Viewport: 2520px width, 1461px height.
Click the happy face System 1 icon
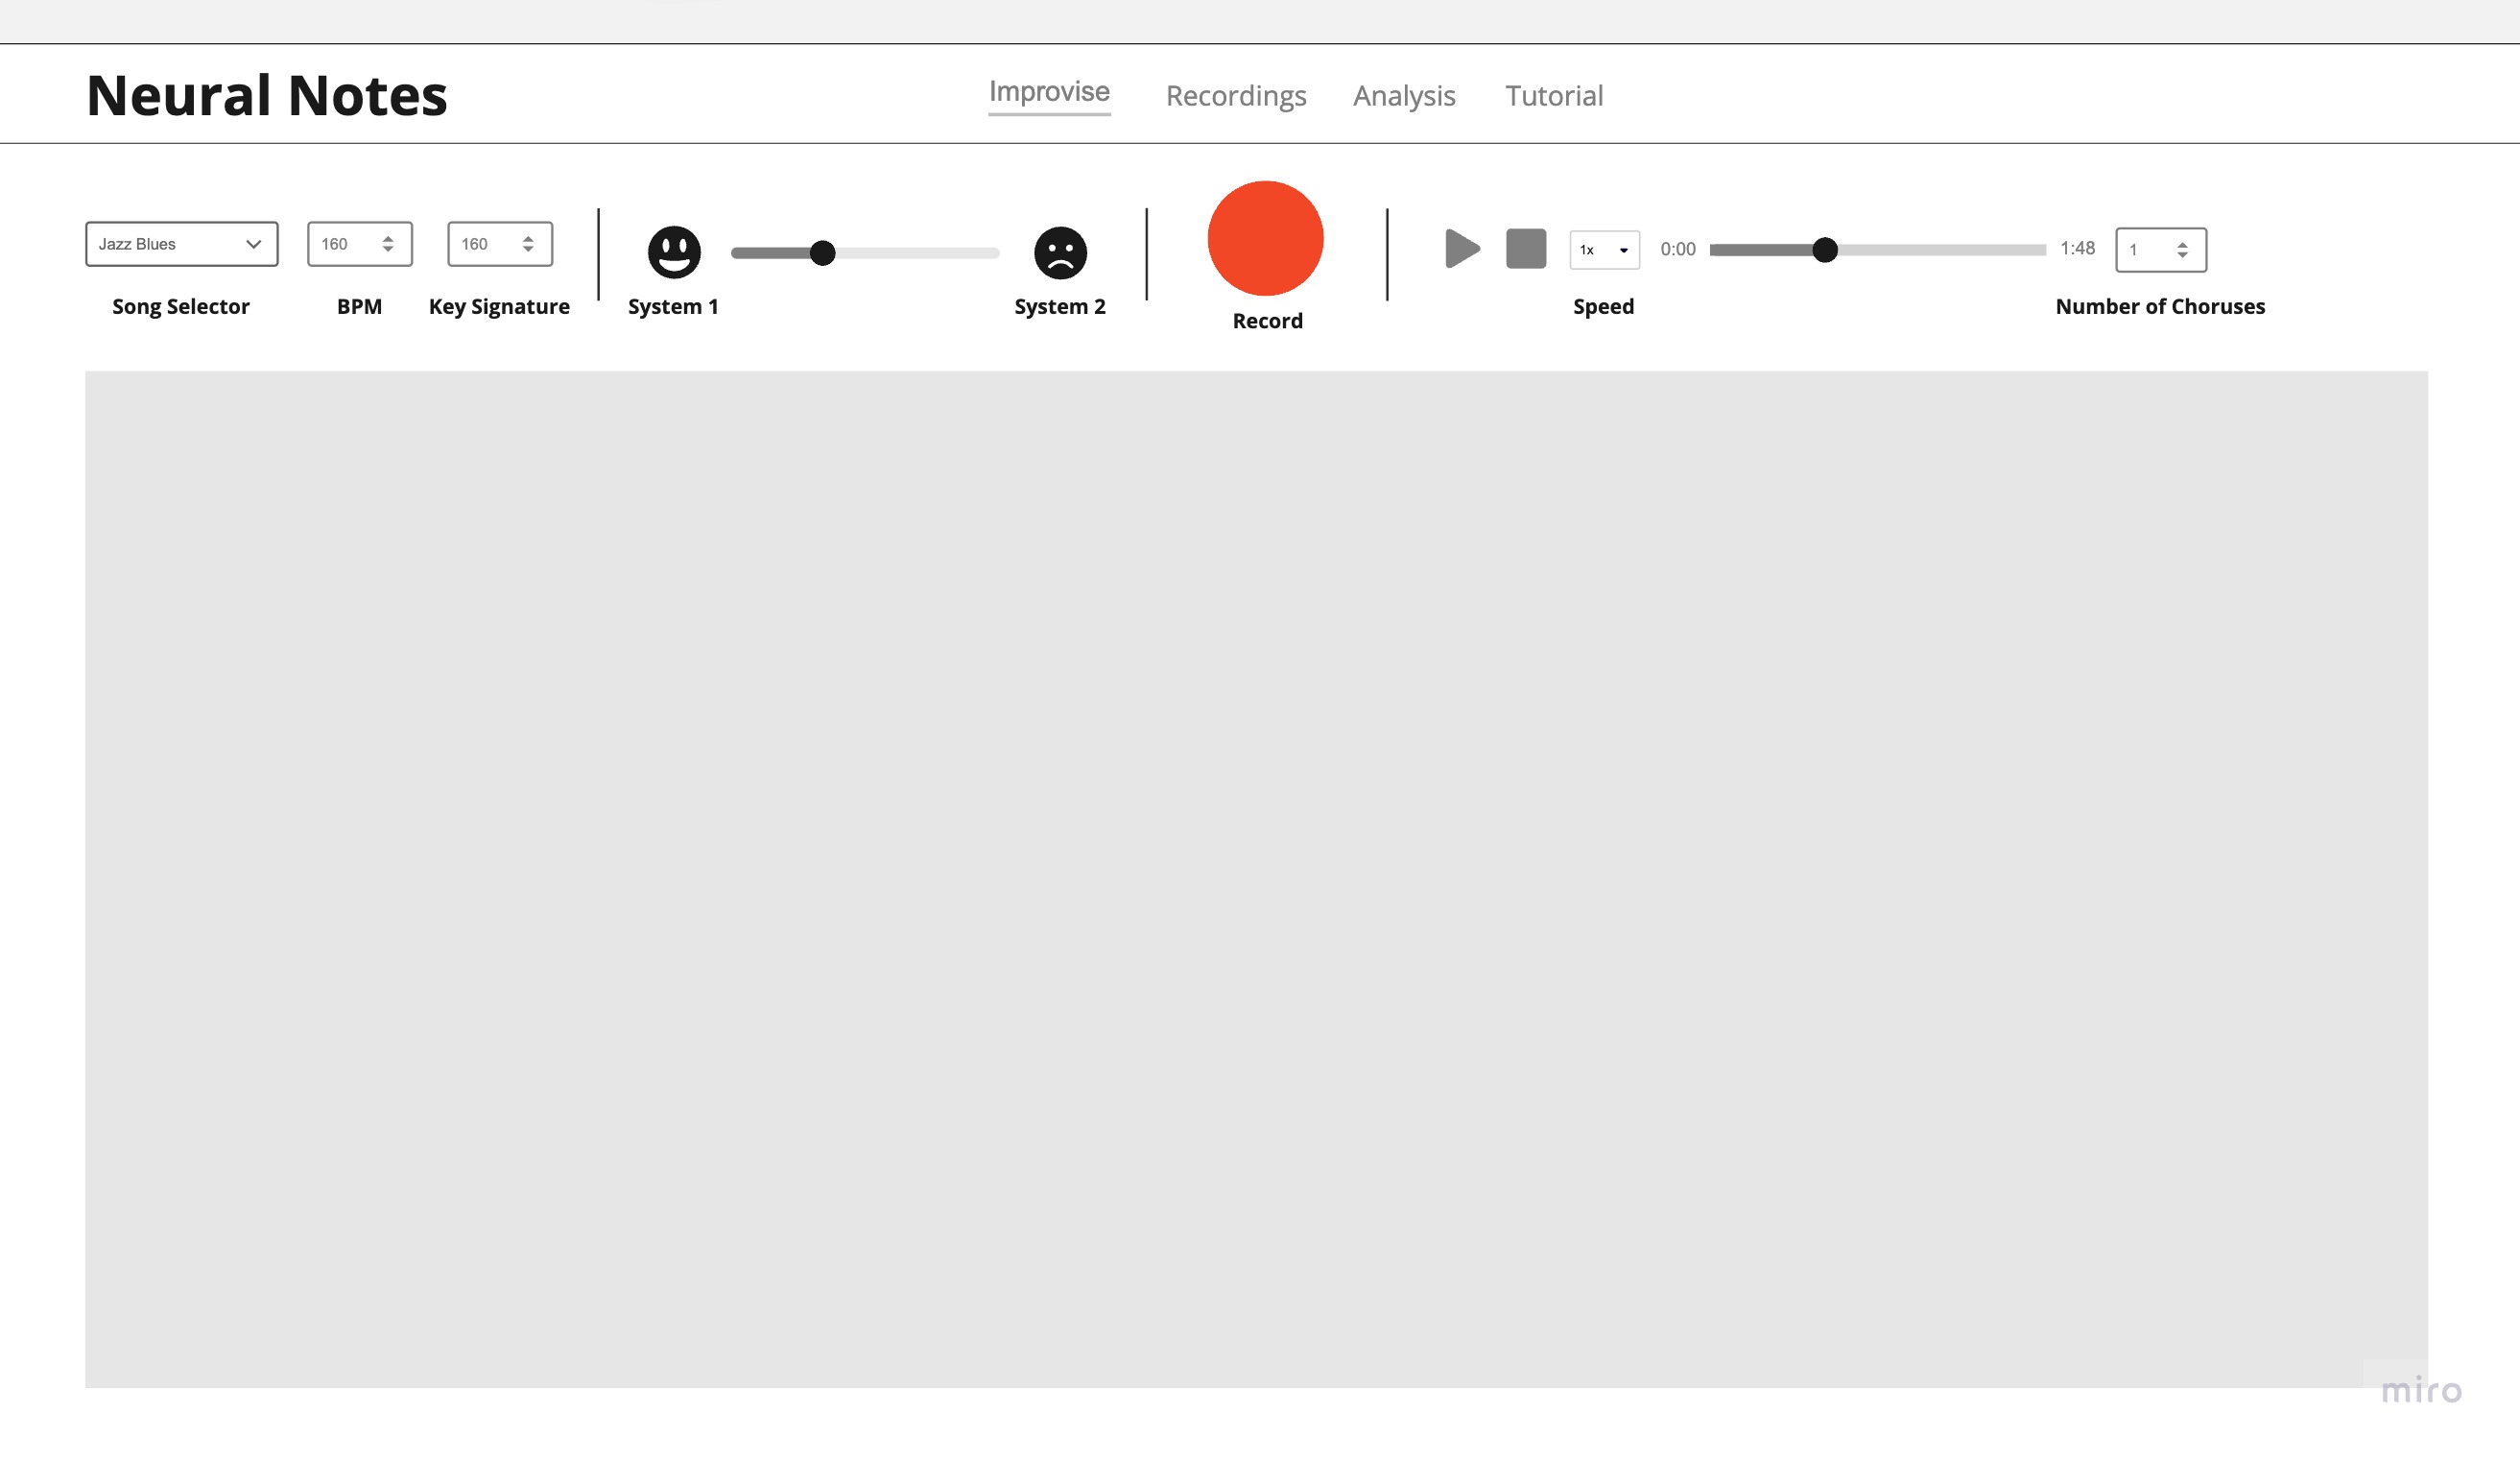point(674,252)
